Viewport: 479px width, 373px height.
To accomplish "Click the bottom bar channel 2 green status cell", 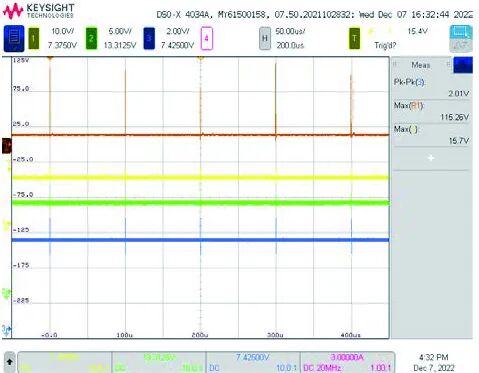I will coord(159,362).
